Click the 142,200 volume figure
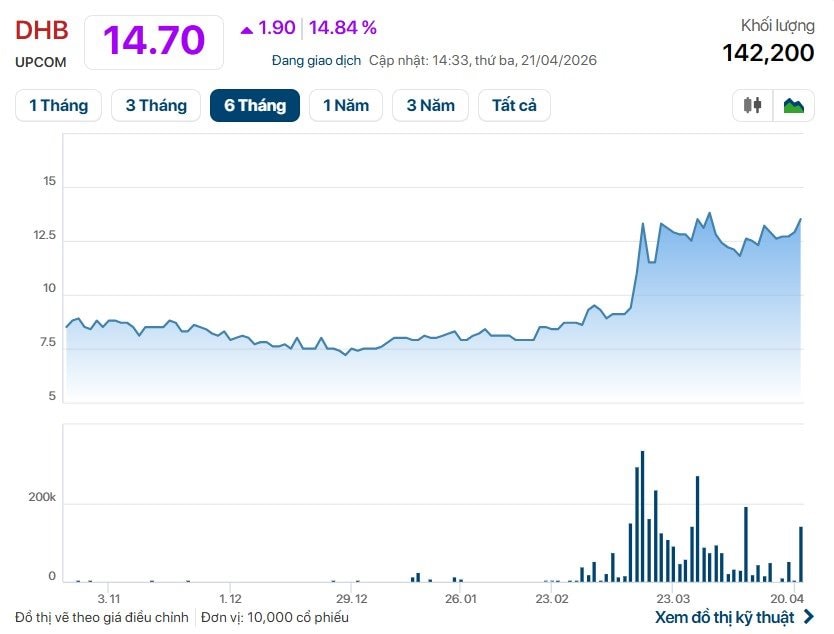Screen dimensions: 834x634 [768, 53]
